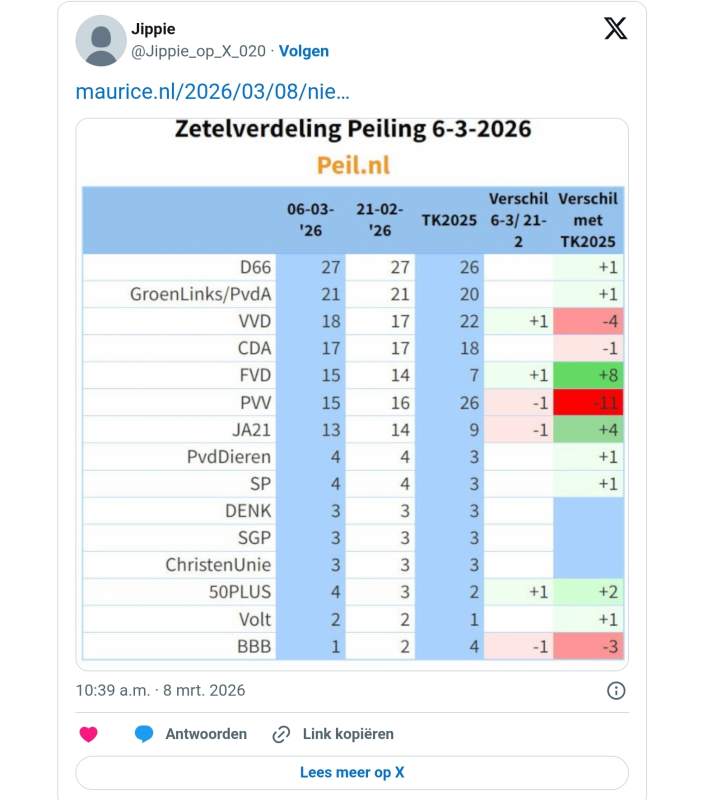Screen dimensions: 722x800
Task: Click the green FVD +8 cell
Action: 589,376
